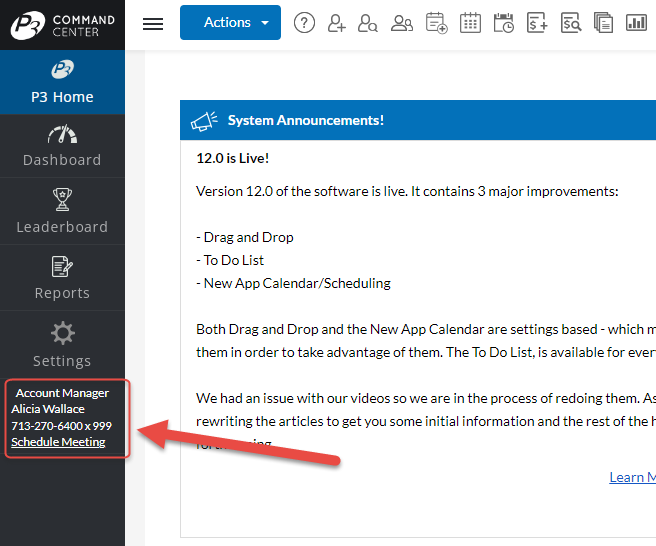This screenshot has width=656, height=546.
Task: Open the help question mark icon
Action: [x=305, y=23]
